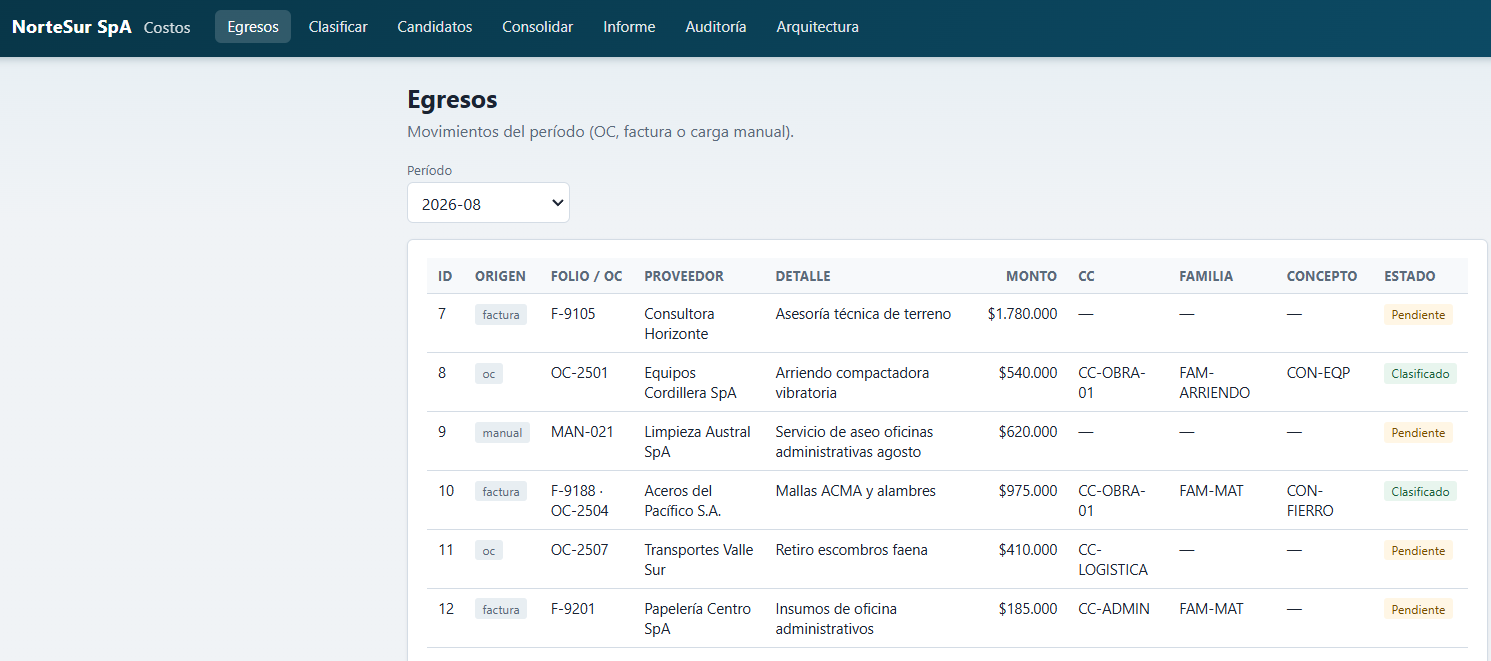Click supplier Papelería Centro SpA
The width and height of the screenshot is (1491, 661).
[697, 619]
